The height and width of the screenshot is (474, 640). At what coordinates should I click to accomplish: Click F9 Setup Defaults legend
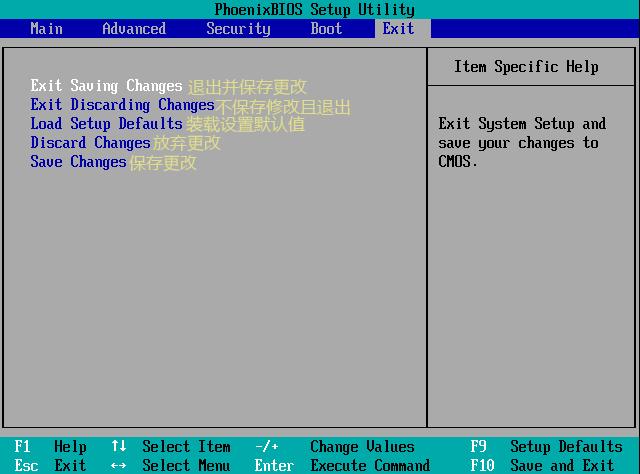pos(546,447)
